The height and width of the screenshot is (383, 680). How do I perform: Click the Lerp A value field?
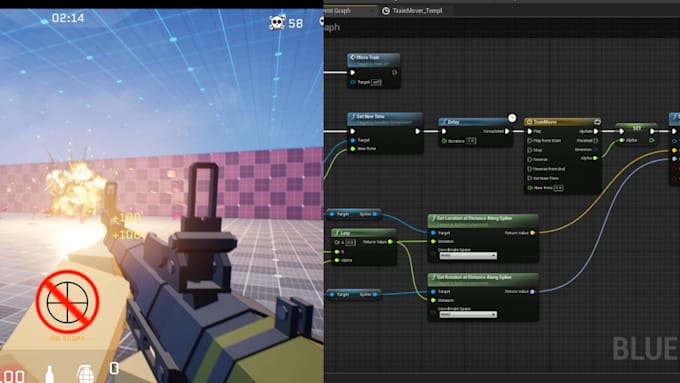pyautogui.click(x=350, y=242)
